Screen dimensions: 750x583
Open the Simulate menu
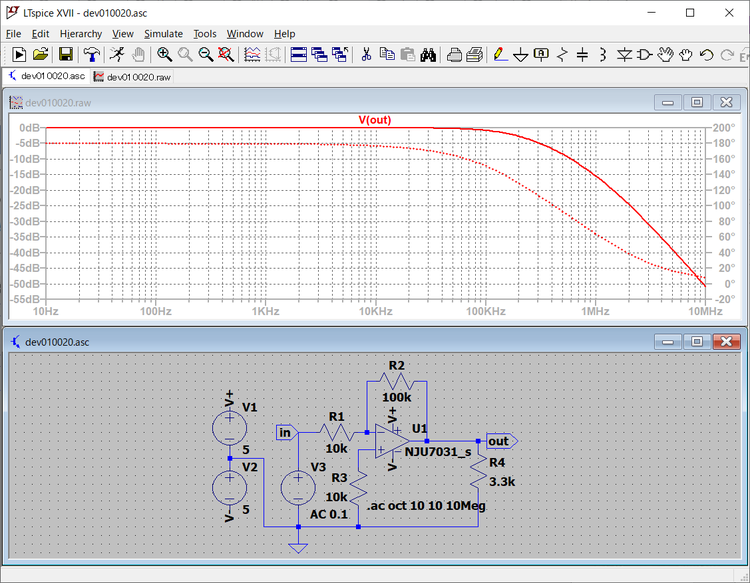click(163, 34)
